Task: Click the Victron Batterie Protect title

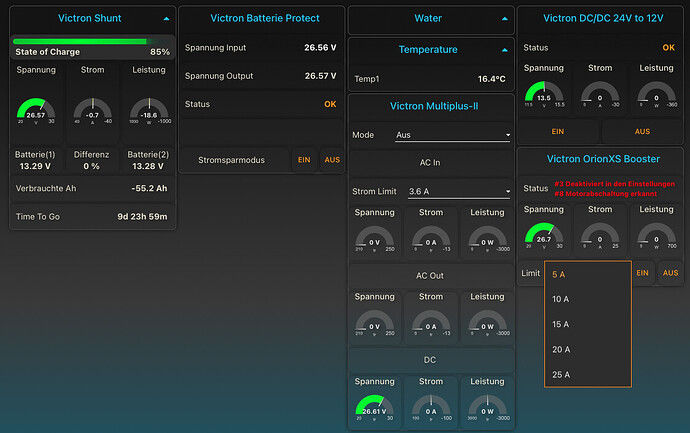Action: click(x=265, y=18)
